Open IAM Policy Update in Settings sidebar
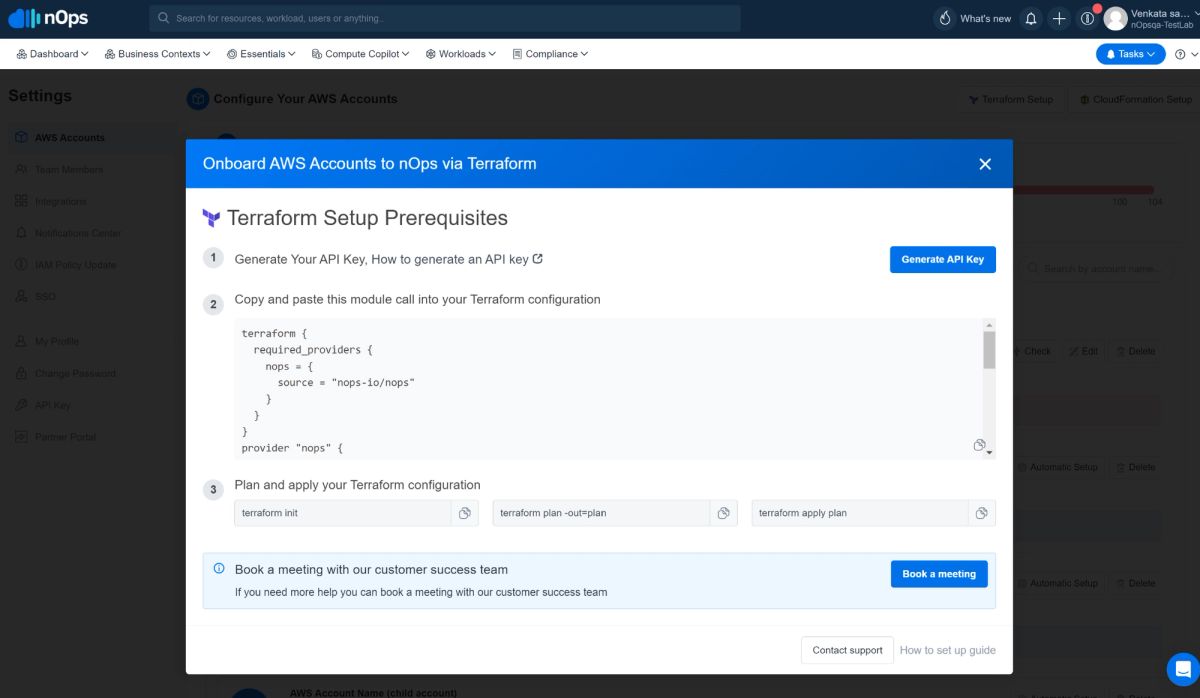This screenshot has width=1200, height=698. 75,265
